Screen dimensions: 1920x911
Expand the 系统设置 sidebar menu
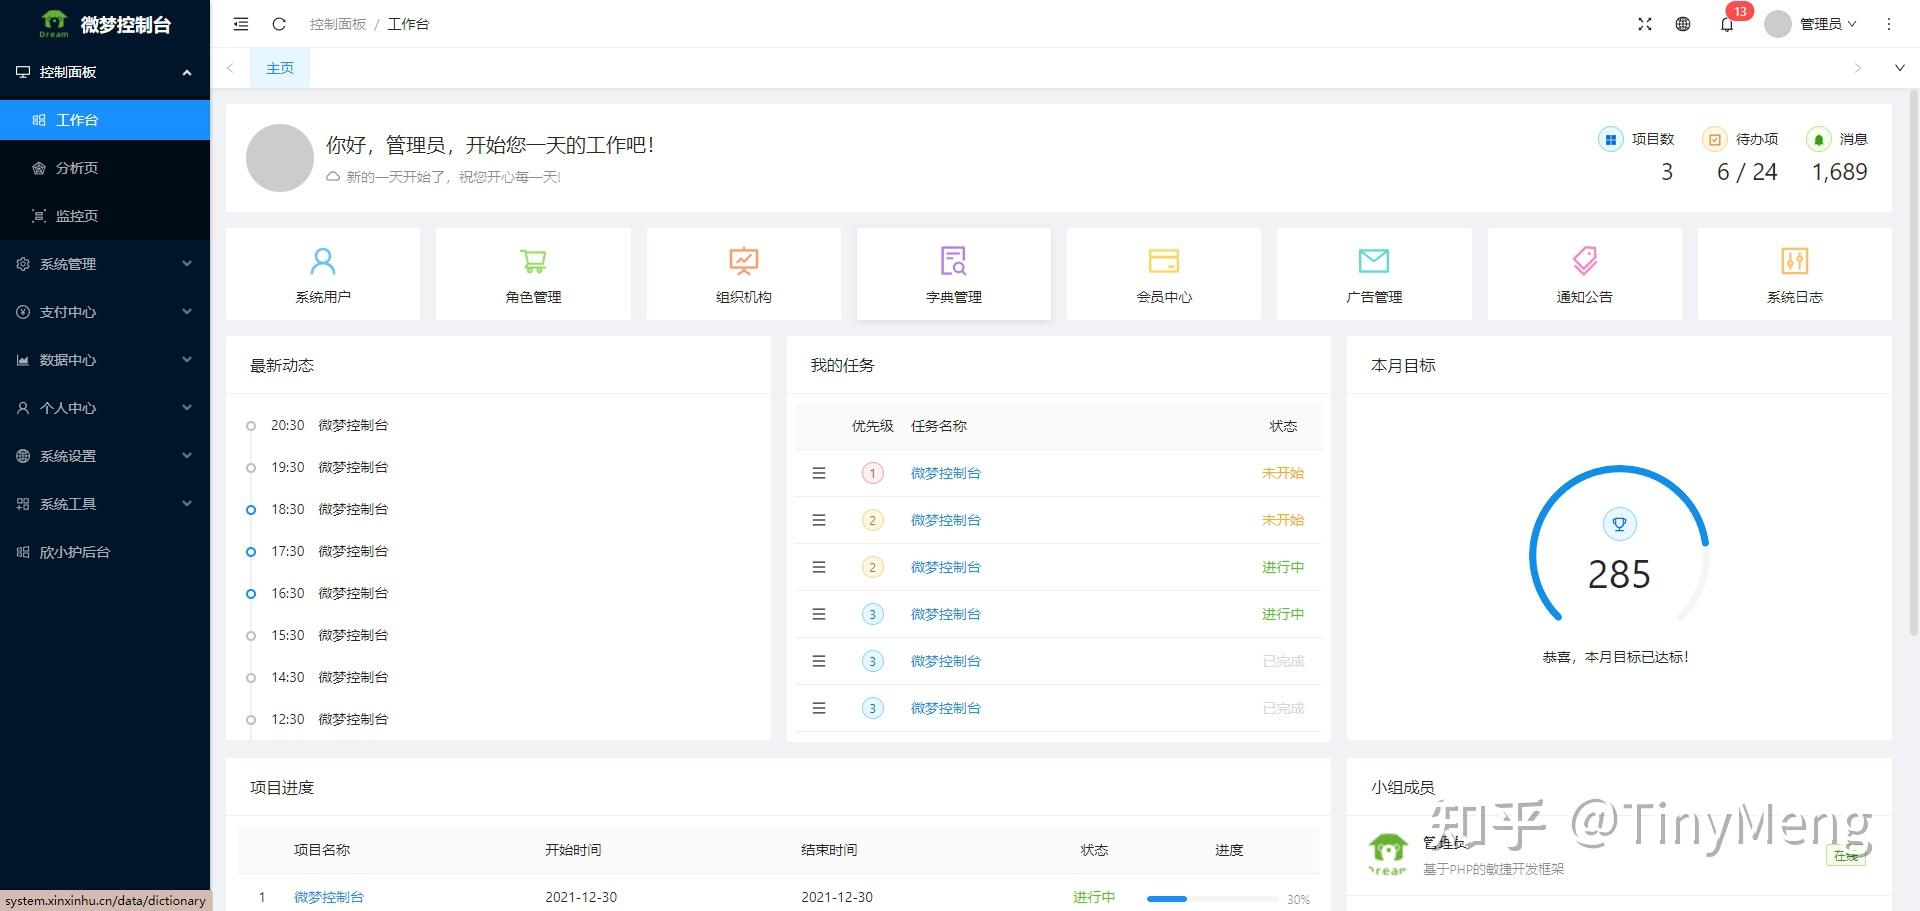[x=105, y=456]
